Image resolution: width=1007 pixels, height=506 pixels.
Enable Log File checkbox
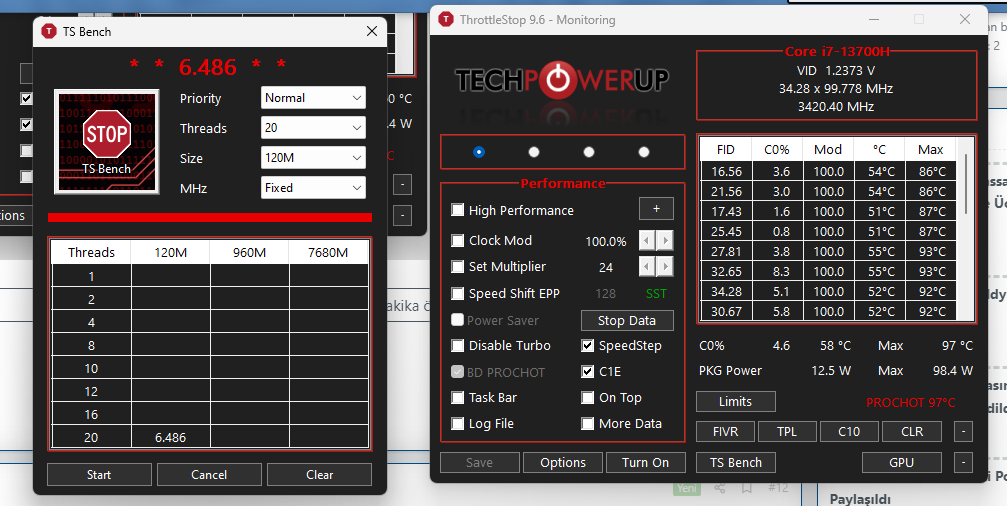coord(457,424)
